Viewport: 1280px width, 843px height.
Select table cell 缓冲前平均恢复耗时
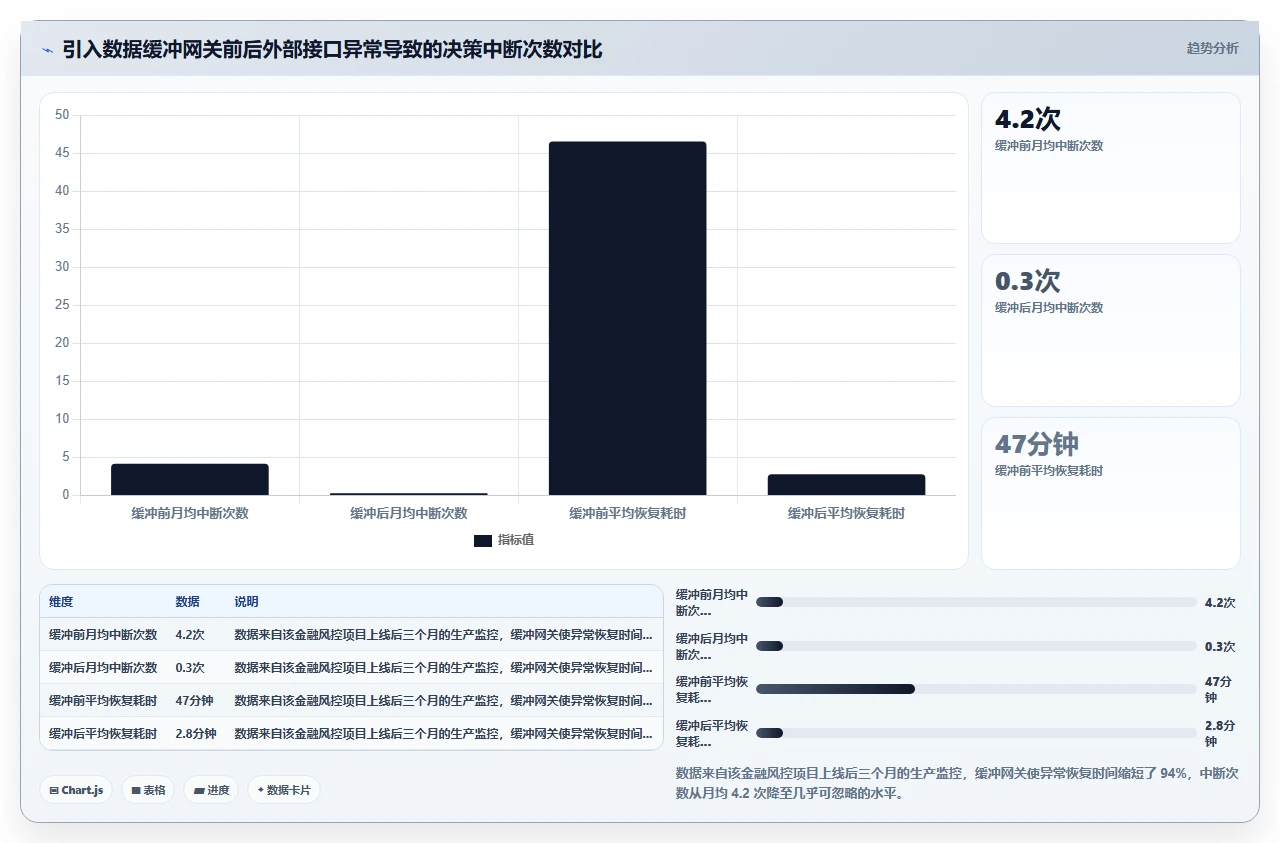coord(103,701)
